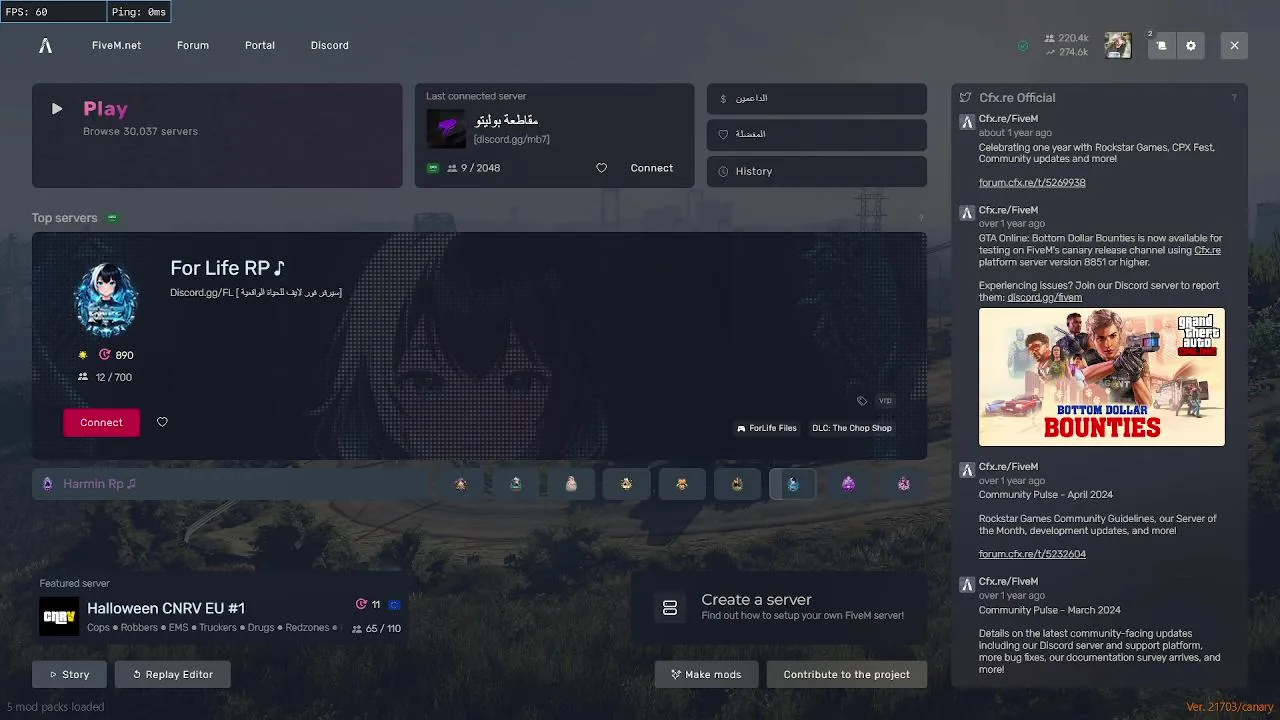
Task: Open the Portal menu link
Action: 260,45
